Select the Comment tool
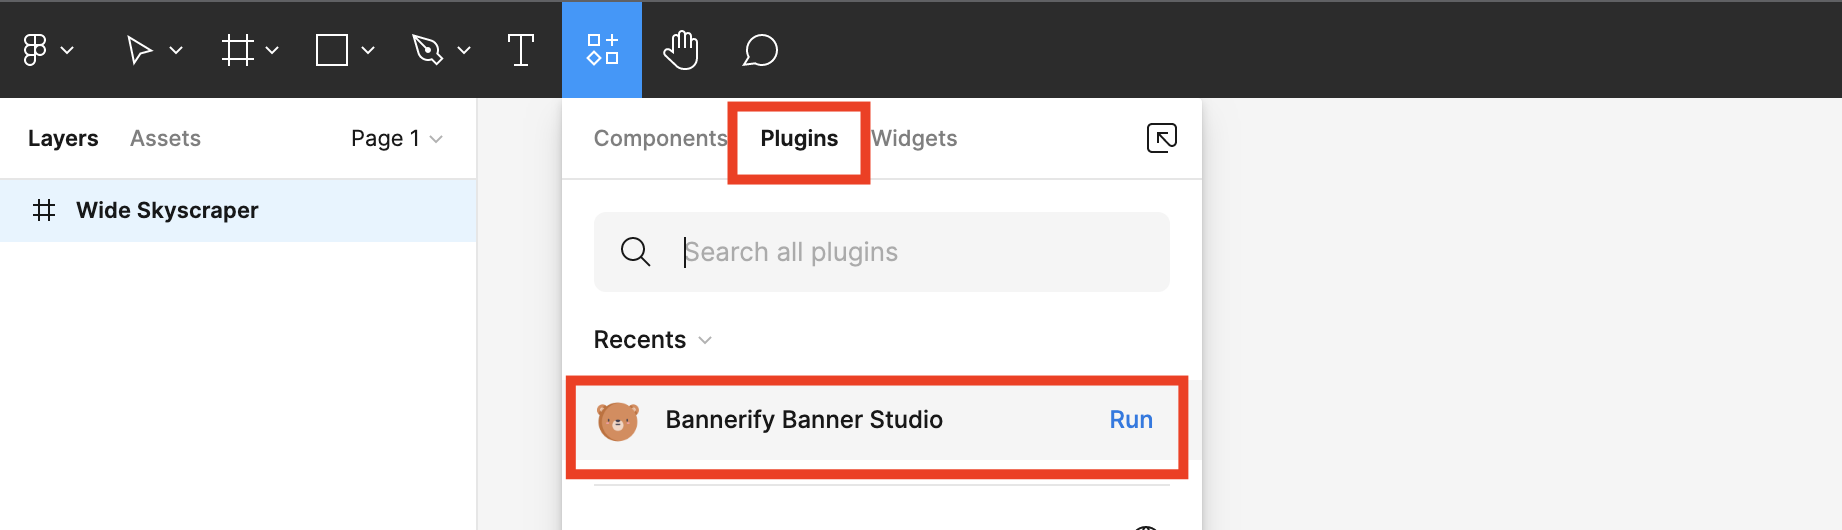1842x530 pixels. (760, 50)
